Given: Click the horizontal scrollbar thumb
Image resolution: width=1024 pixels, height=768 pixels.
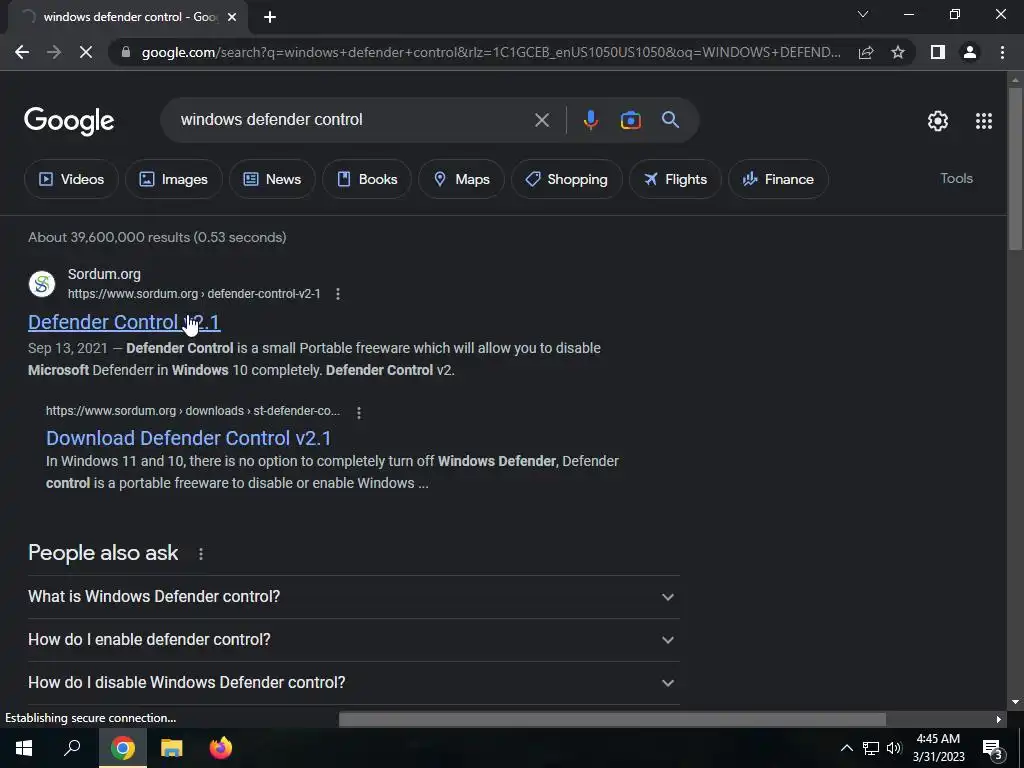Looking at the screenshot, I should (x=612, y=719).
